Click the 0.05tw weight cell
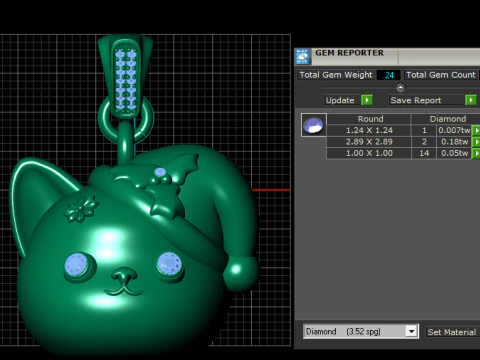480x360 pixels. tap(454, 153)
